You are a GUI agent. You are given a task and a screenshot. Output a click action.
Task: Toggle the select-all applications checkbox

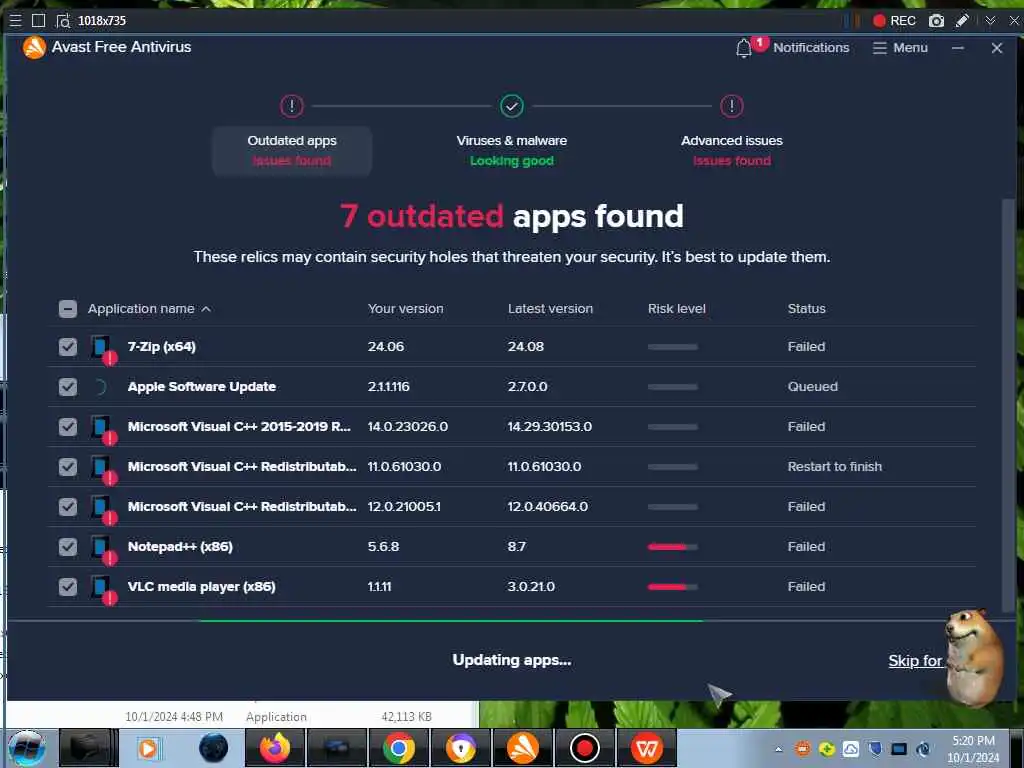tap(68, 309)
